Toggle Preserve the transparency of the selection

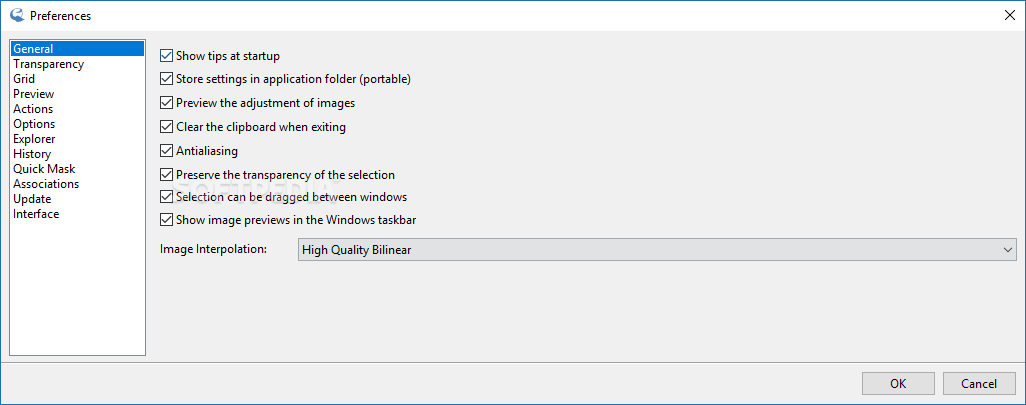coord(166,175)
